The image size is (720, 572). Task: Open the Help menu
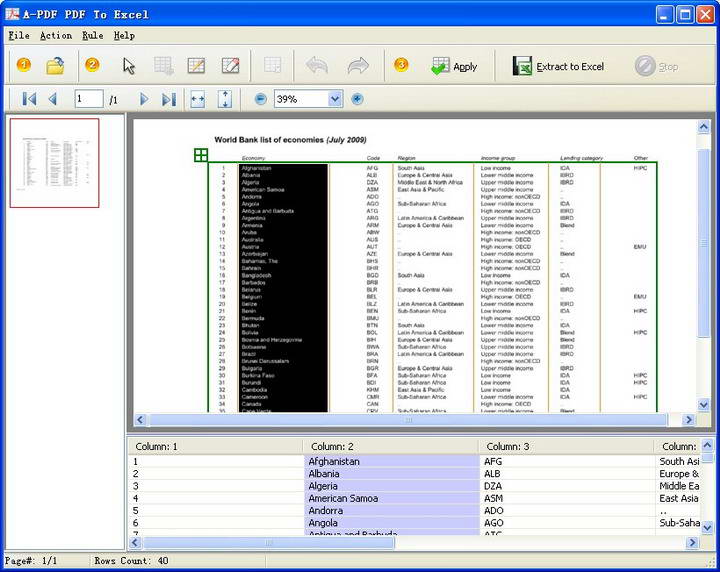tap(124, 35)
